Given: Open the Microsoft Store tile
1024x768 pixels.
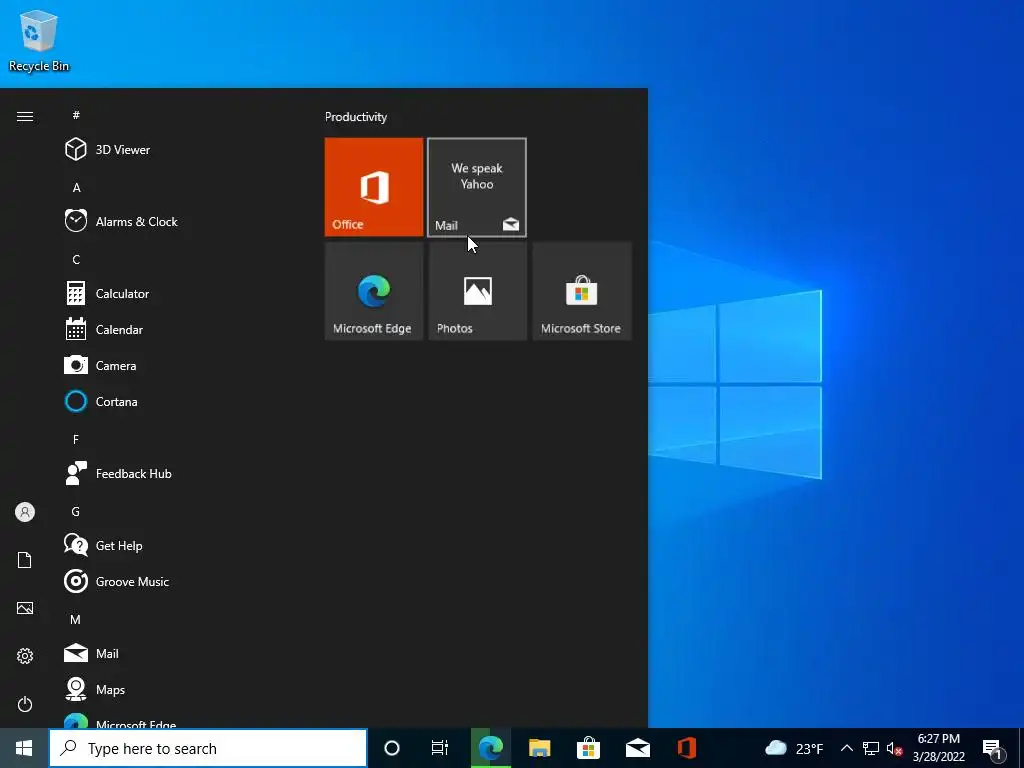Looking at the screenshot, I should (x=581, y=291).
